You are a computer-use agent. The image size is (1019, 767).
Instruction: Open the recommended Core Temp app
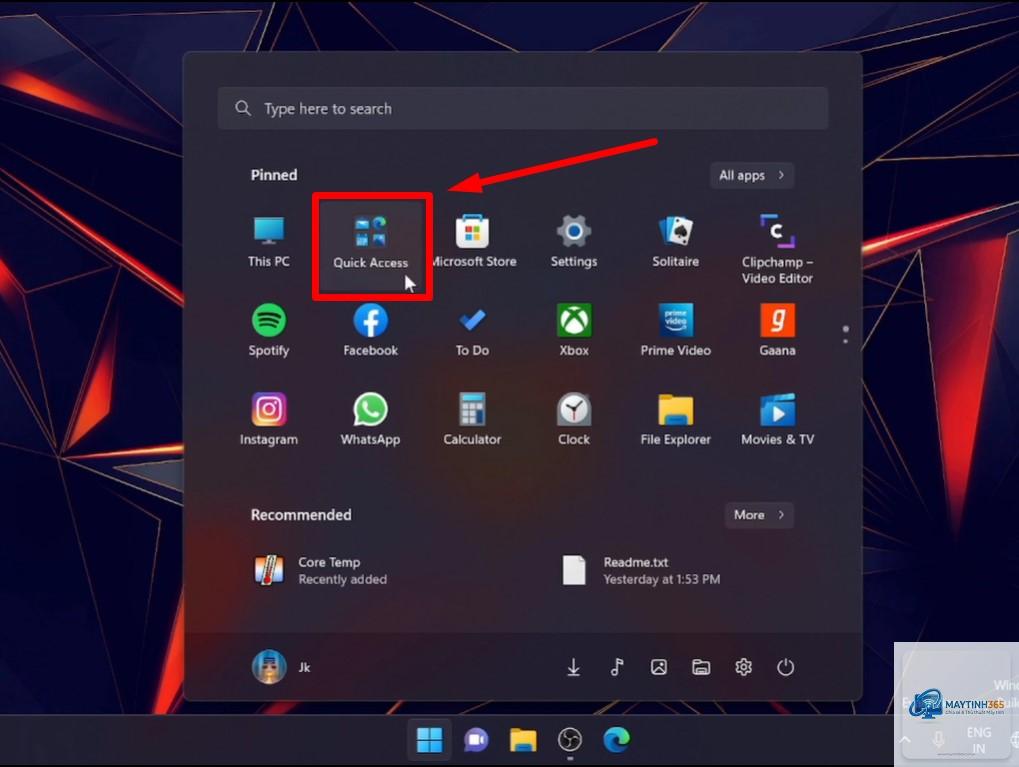pos(321,571)
